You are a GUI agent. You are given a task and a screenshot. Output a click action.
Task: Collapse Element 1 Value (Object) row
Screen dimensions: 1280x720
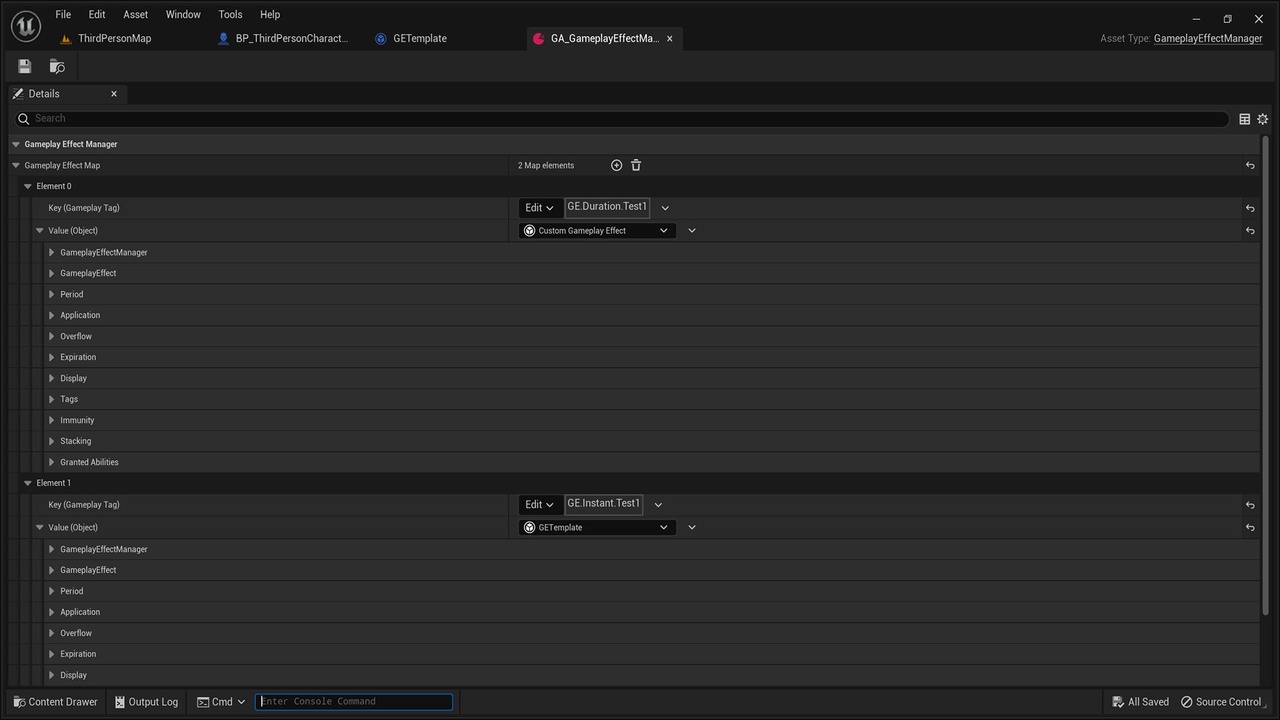coord(40,528)
